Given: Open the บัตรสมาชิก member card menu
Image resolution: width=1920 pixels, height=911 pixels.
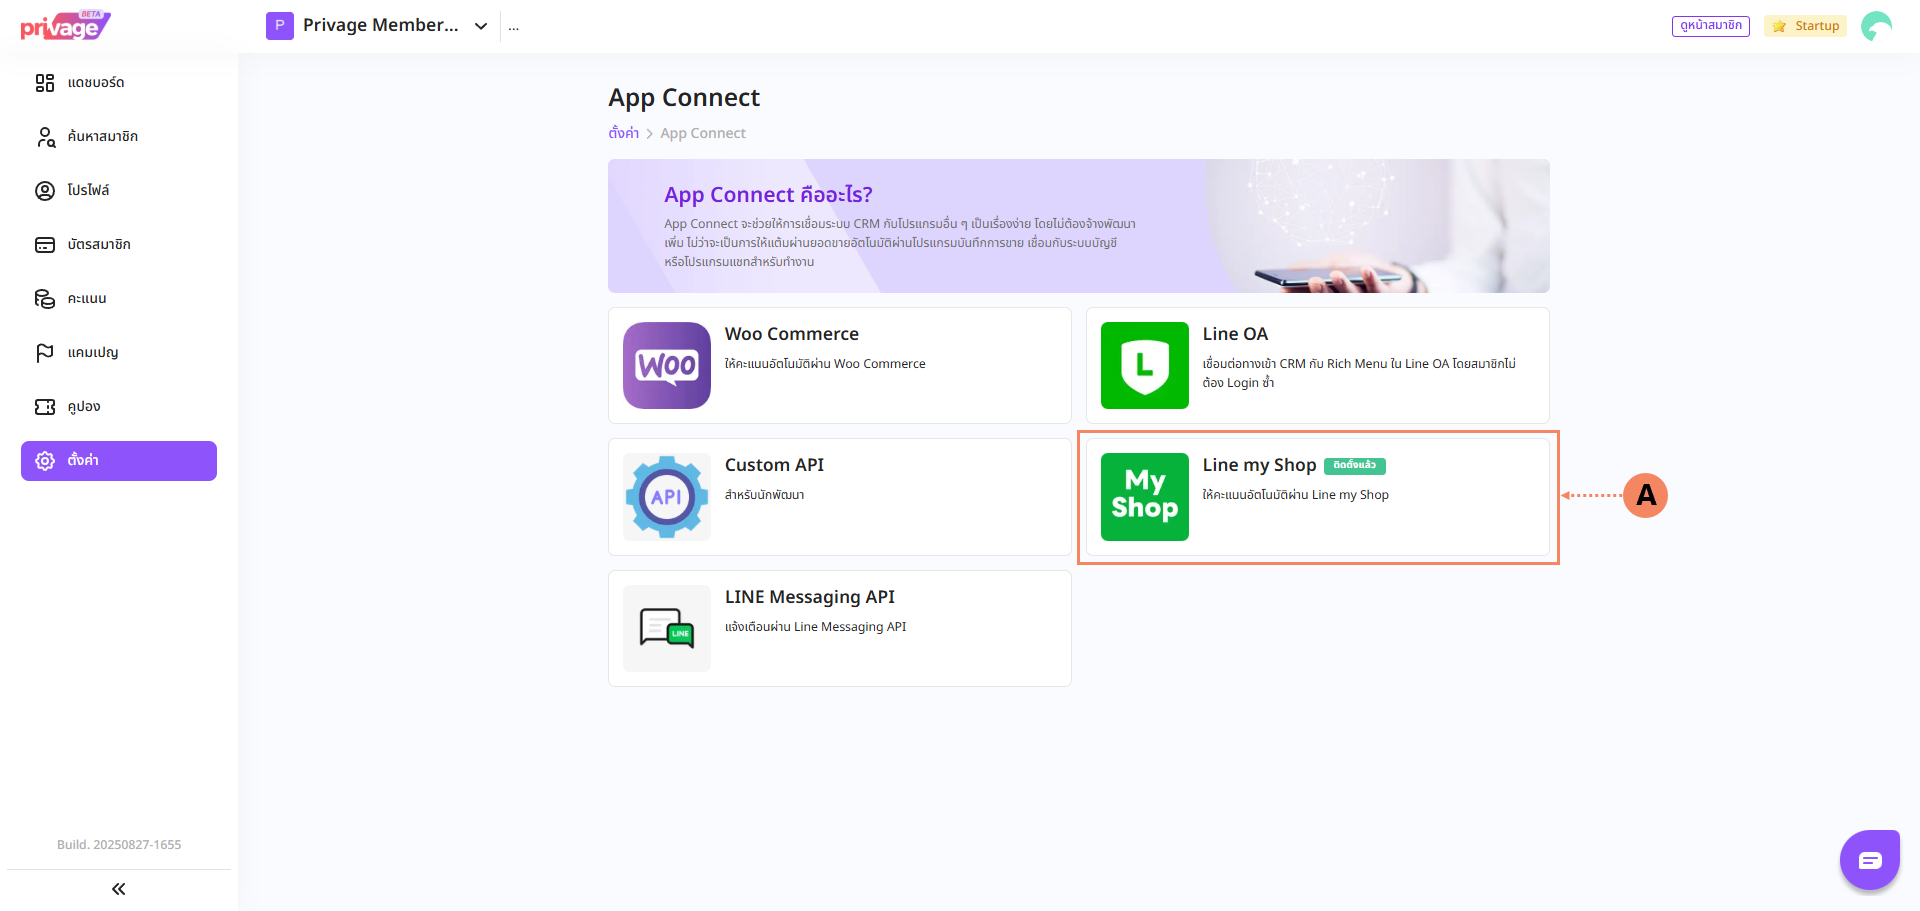Looking at the screenshot, I should tap(99, 245).
